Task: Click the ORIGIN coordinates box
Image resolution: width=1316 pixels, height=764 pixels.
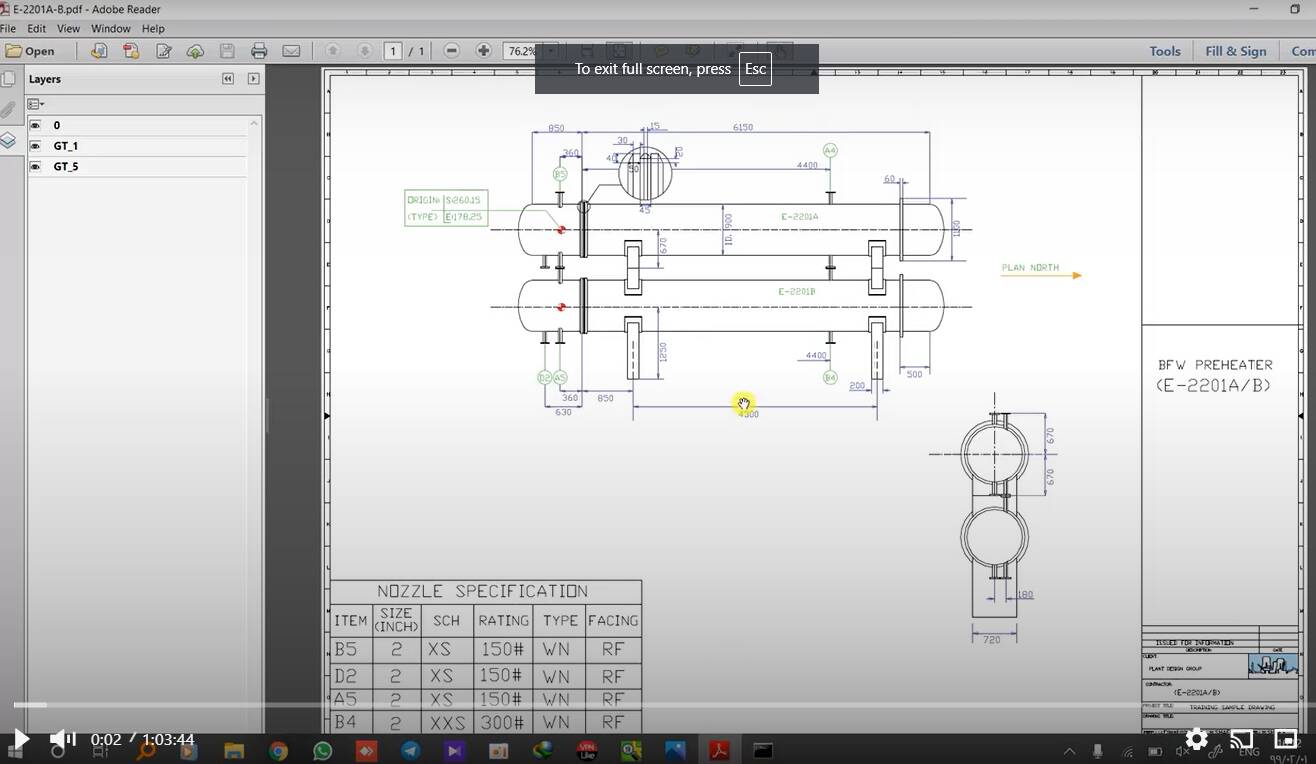Action: click(x=446, y=208)
